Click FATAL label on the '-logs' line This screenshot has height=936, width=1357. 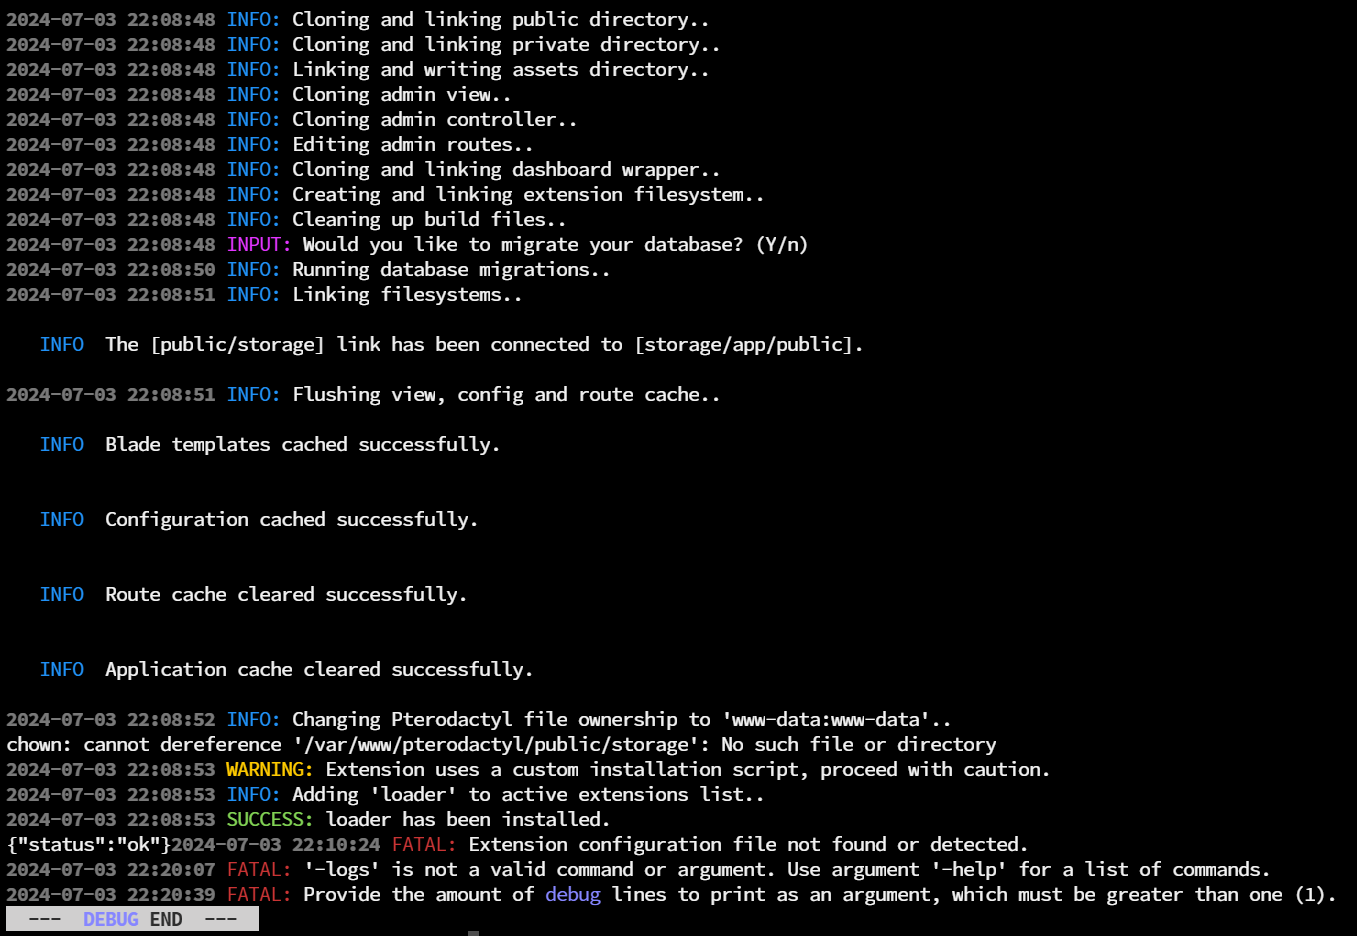pyautogui.click(x=259, y=869)
